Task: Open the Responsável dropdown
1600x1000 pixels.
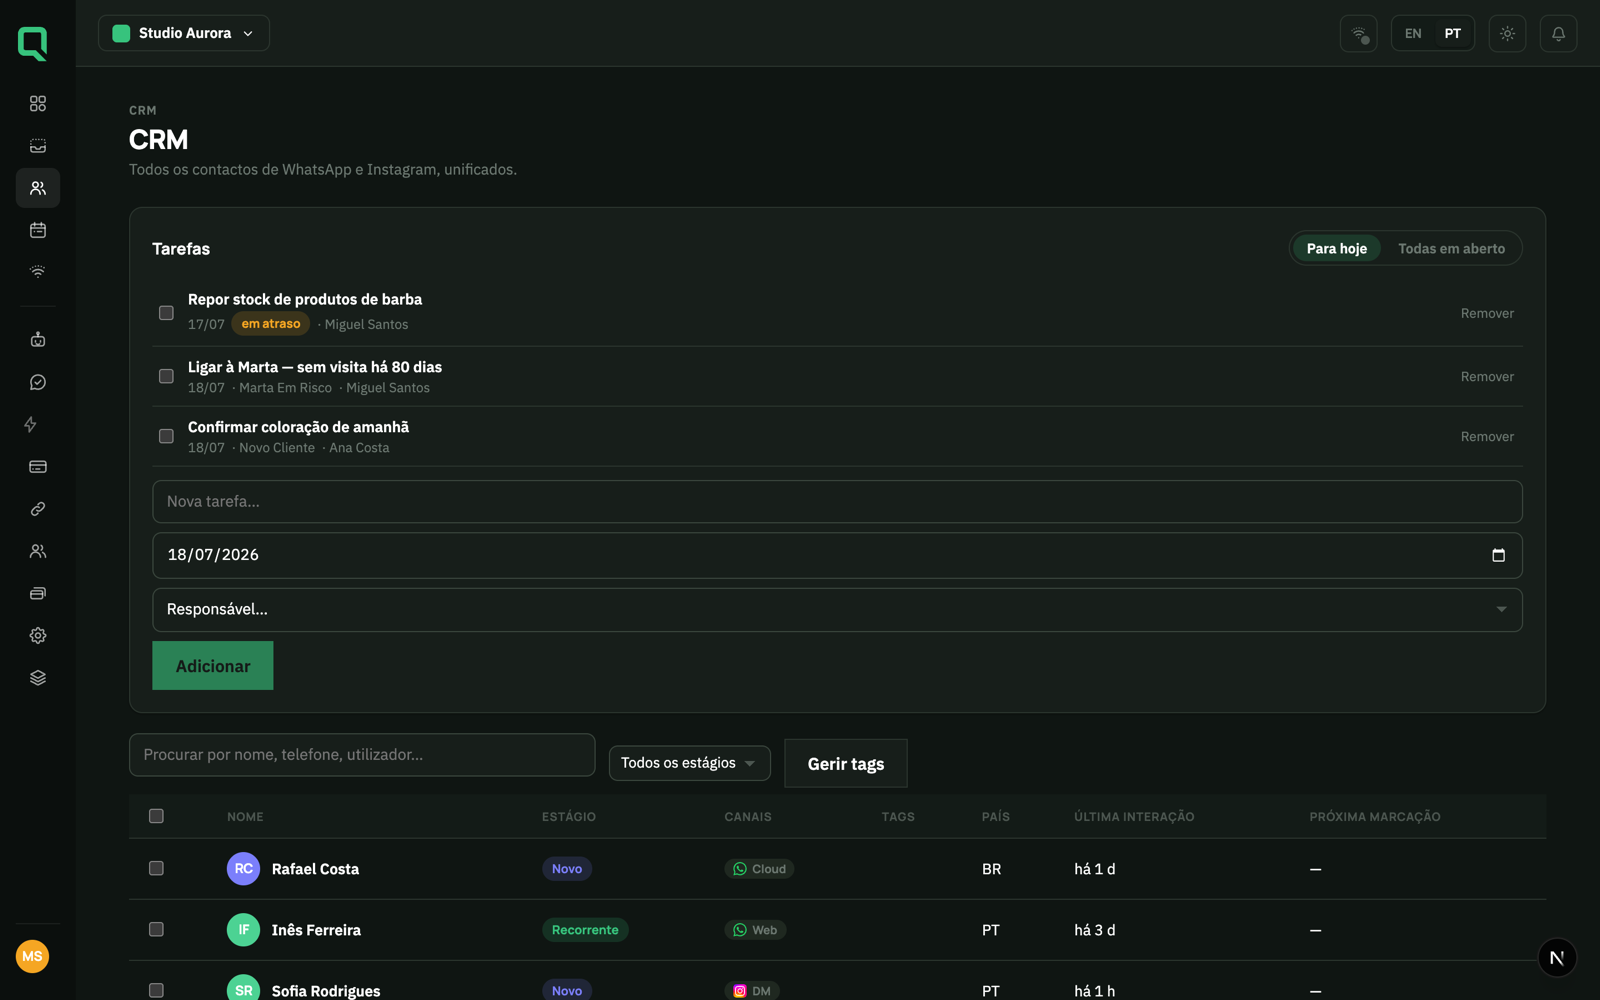Action: point(837,610)
